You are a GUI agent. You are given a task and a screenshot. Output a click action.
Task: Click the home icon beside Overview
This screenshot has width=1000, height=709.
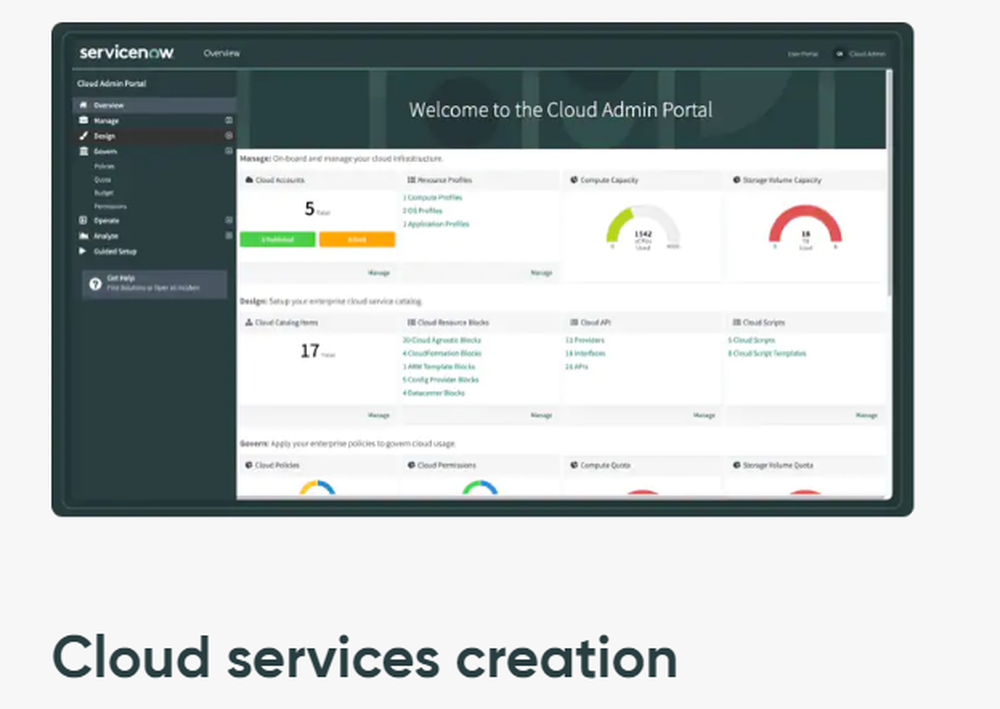pos(84,105)
